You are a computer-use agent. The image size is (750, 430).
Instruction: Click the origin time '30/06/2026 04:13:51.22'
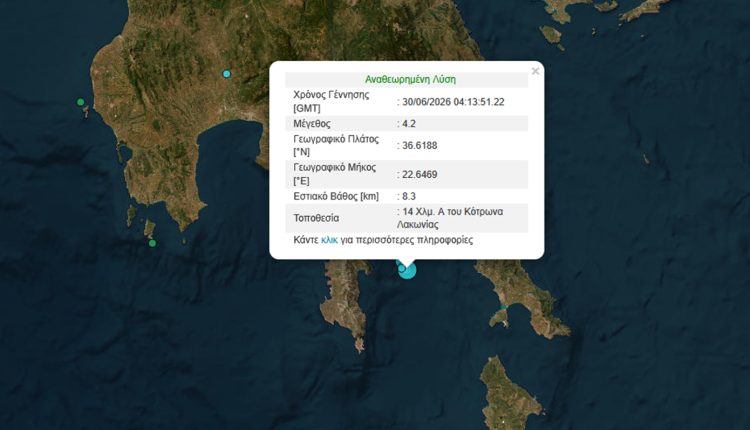[453, 102]
